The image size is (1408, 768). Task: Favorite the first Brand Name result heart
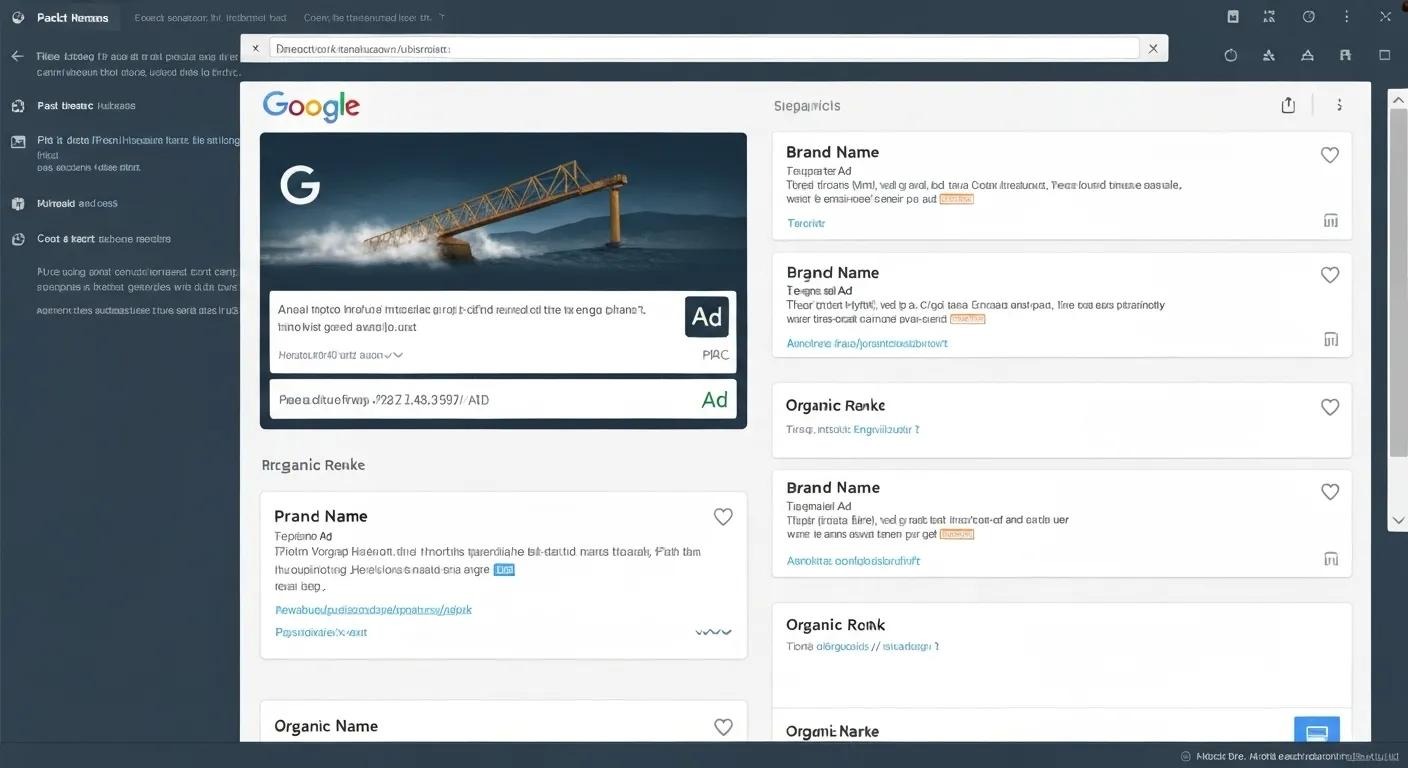[1330, 155]
